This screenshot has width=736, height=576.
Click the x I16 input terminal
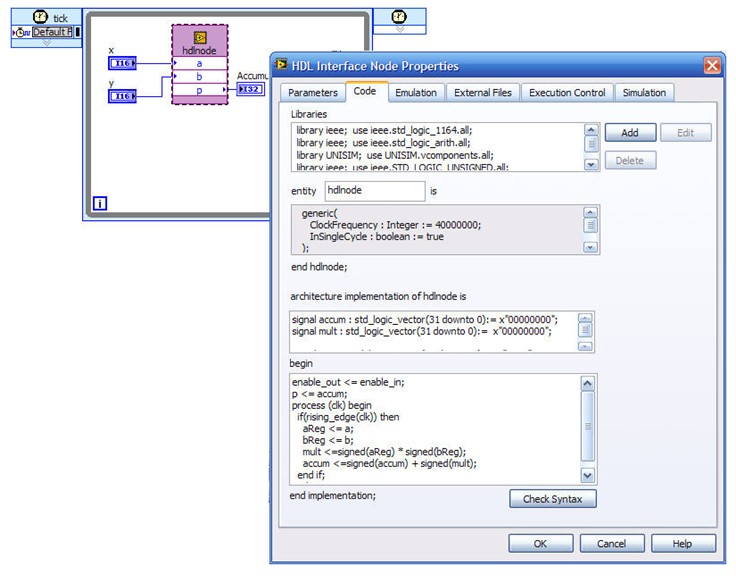click(123, 64)
